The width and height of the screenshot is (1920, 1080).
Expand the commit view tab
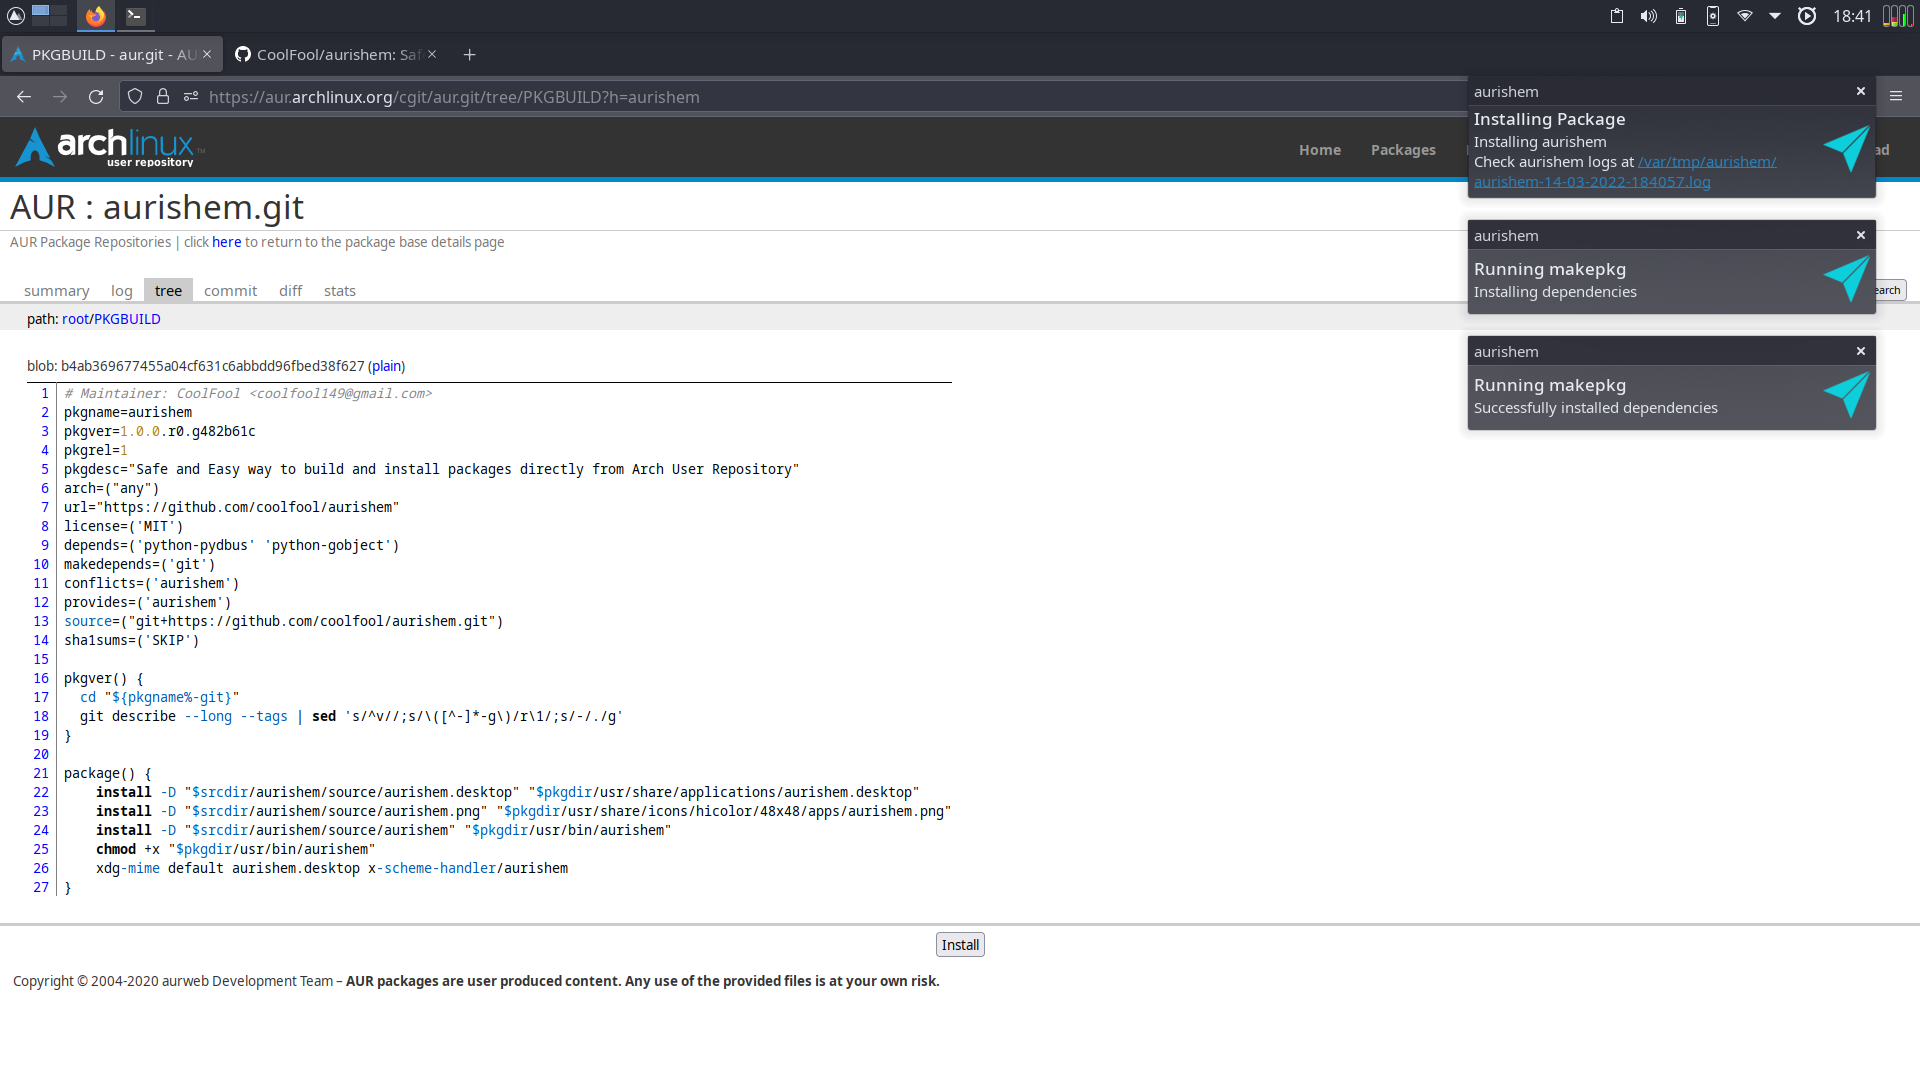231,290
